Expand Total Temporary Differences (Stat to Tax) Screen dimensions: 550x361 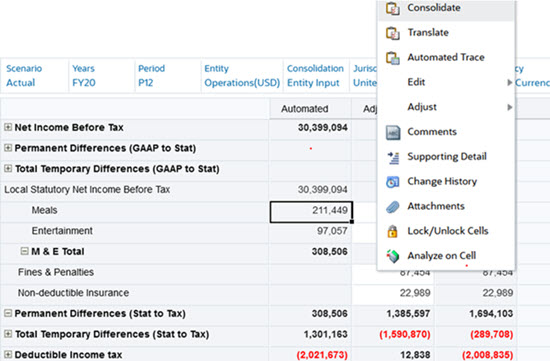[x=8, y=334]
